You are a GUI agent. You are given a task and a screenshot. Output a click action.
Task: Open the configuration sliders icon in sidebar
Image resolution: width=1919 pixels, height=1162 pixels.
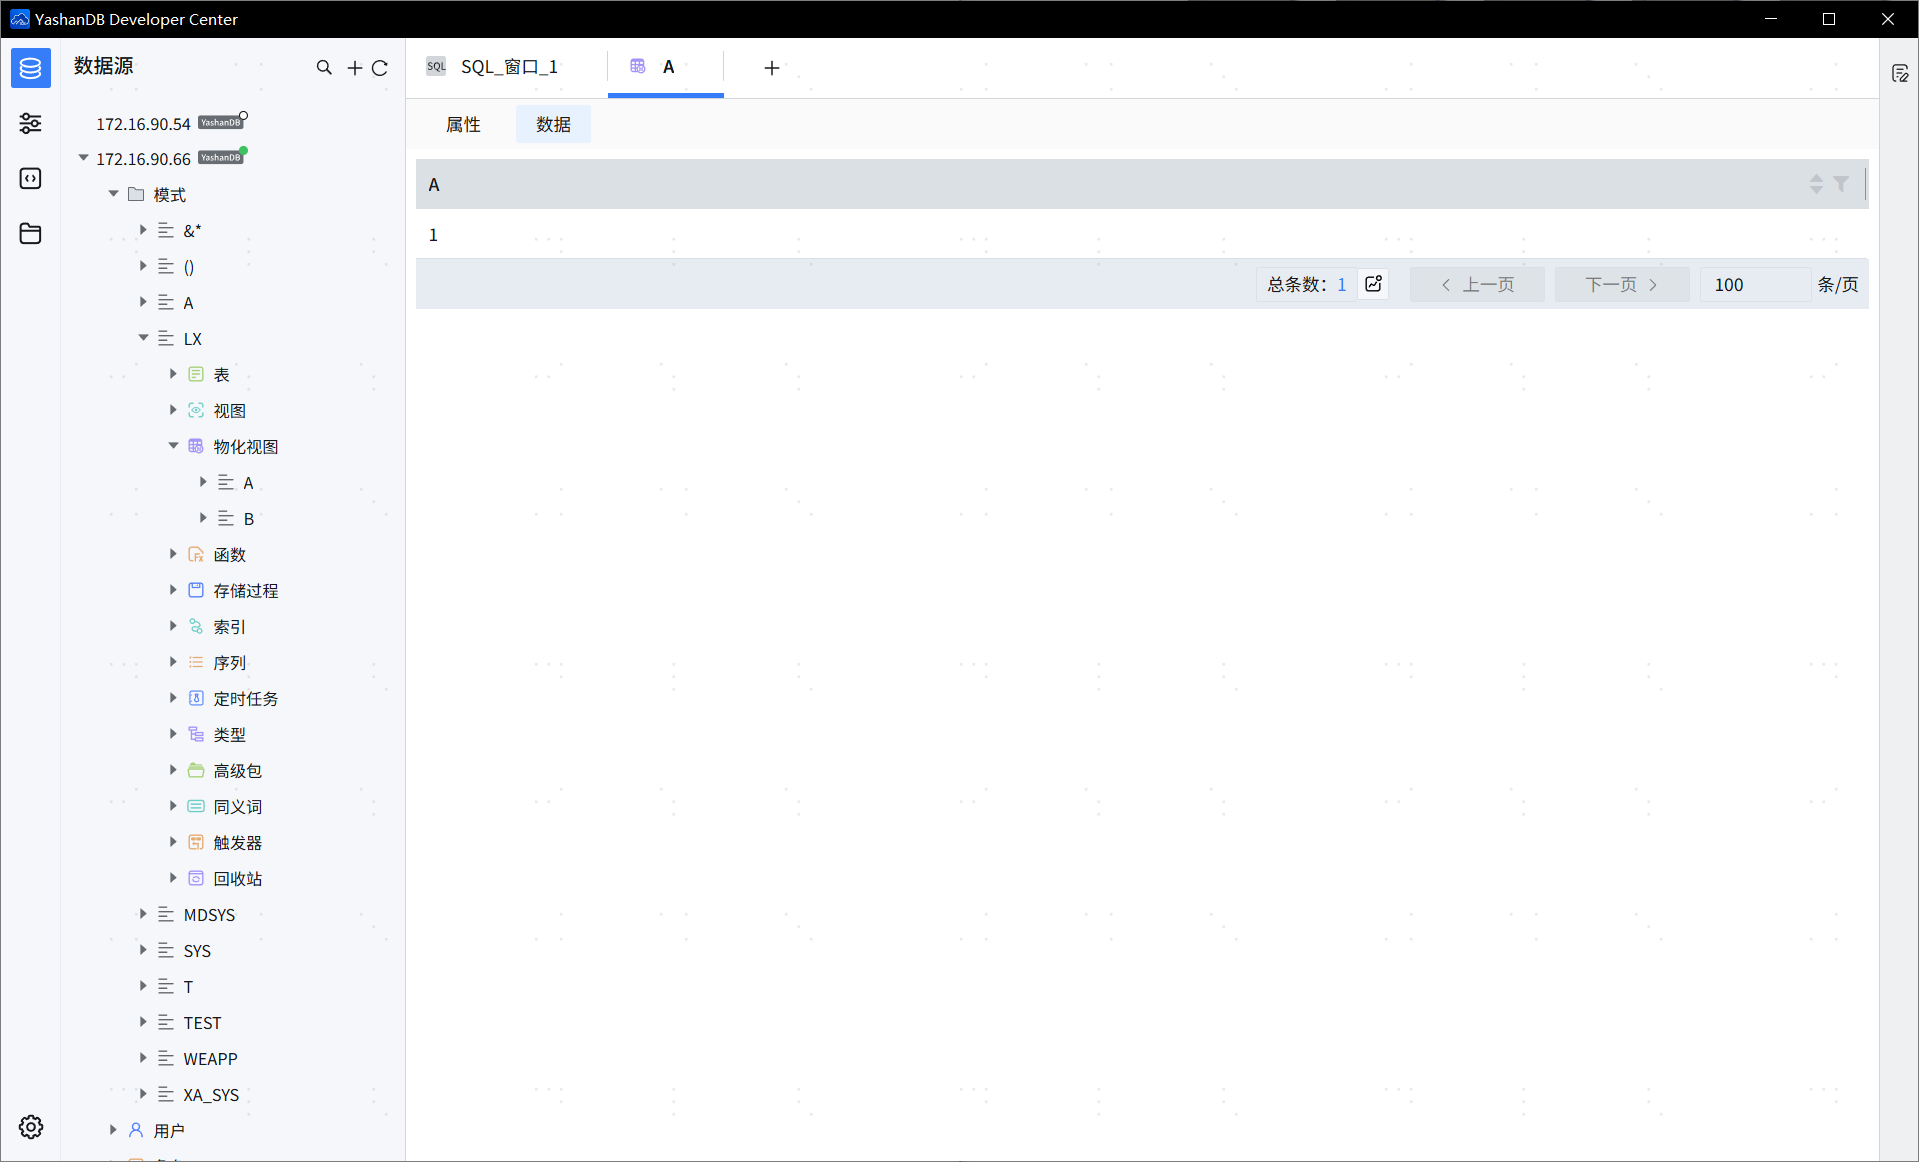(x=31, y=123)
